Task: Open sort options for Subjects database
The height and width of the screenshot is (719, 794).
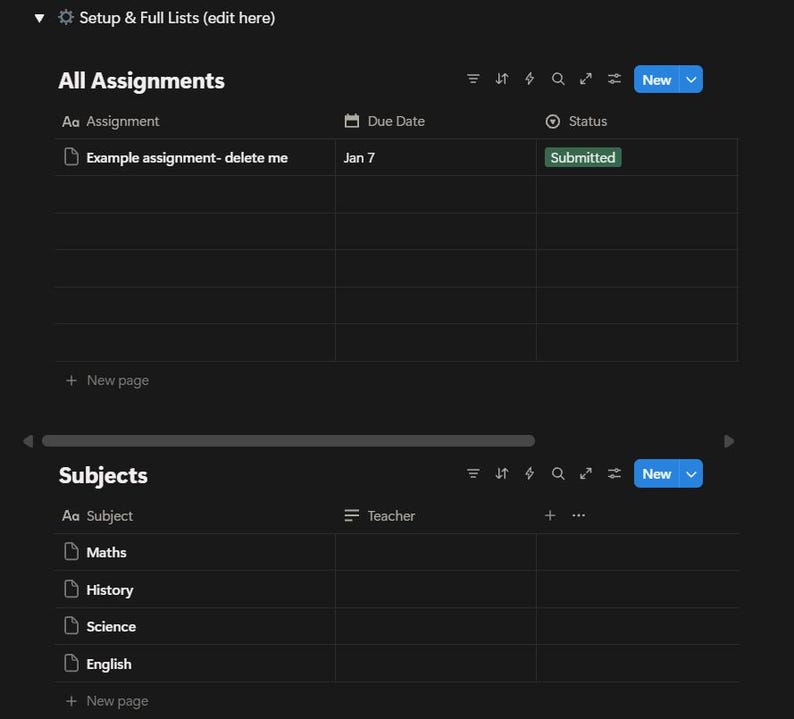Action: click(501, 473)
